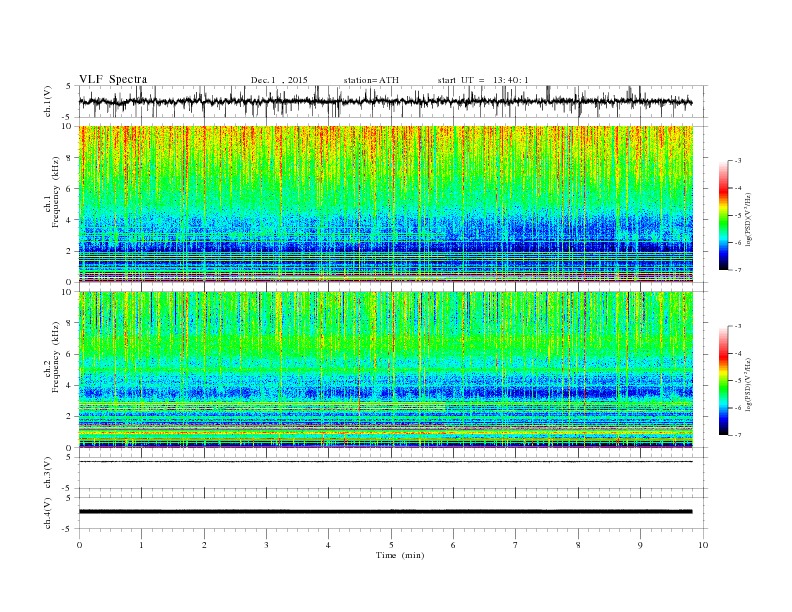Click the "station=ATH" header label
The width and height of the screenshot is (792, 612).
click(371, 80)
